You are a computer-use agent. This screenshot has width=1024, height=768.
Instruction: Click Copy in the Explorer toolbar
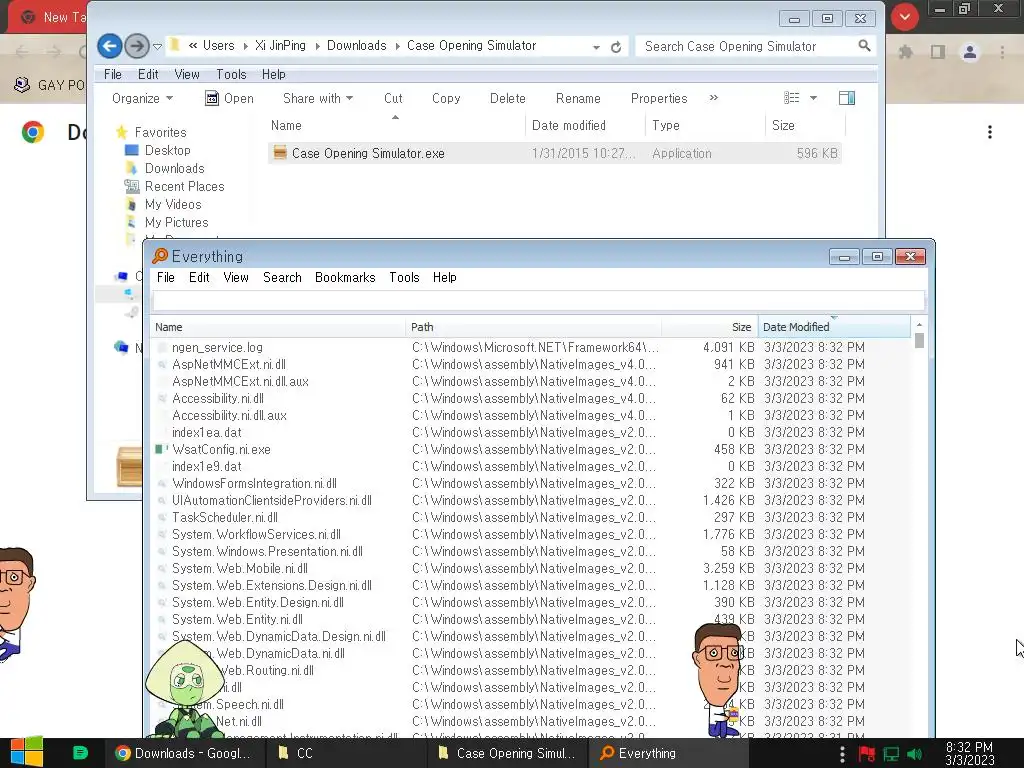pyautogui.click(x=446, y=98)
